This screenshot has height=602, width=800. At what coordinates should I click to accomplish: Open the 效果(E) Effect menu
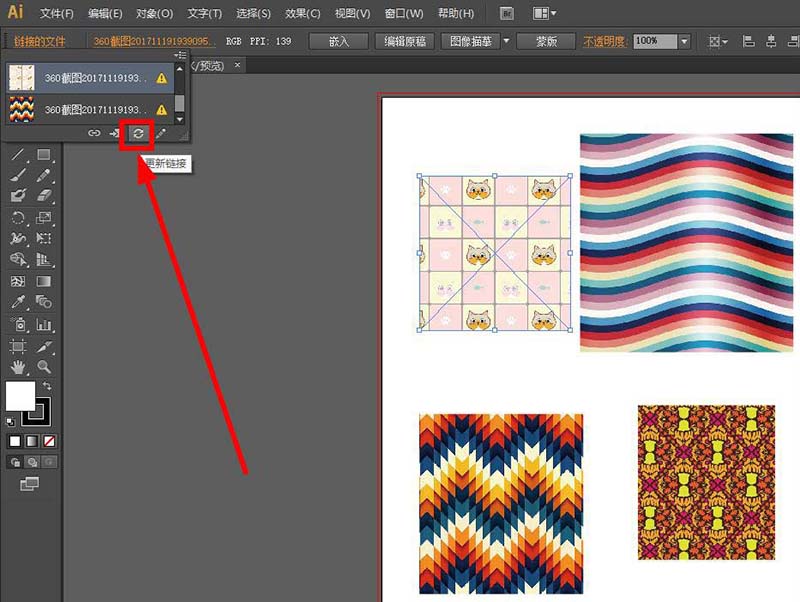click(302, 14)
